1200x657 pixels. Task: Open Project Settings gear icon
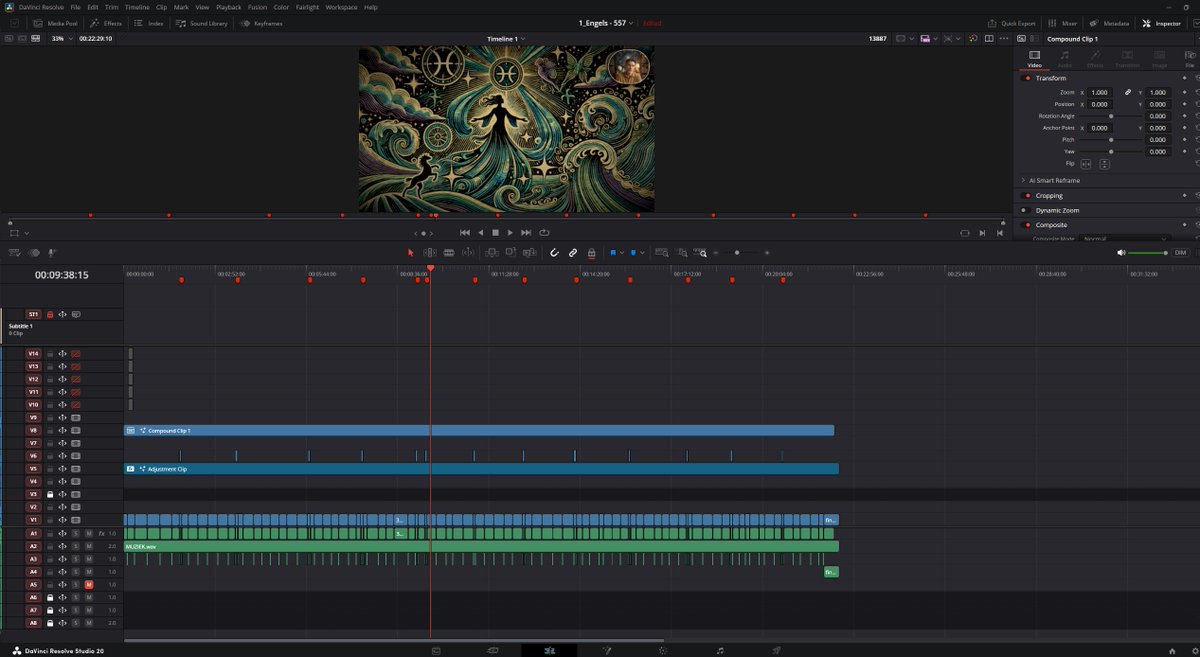pos(1195,651)
